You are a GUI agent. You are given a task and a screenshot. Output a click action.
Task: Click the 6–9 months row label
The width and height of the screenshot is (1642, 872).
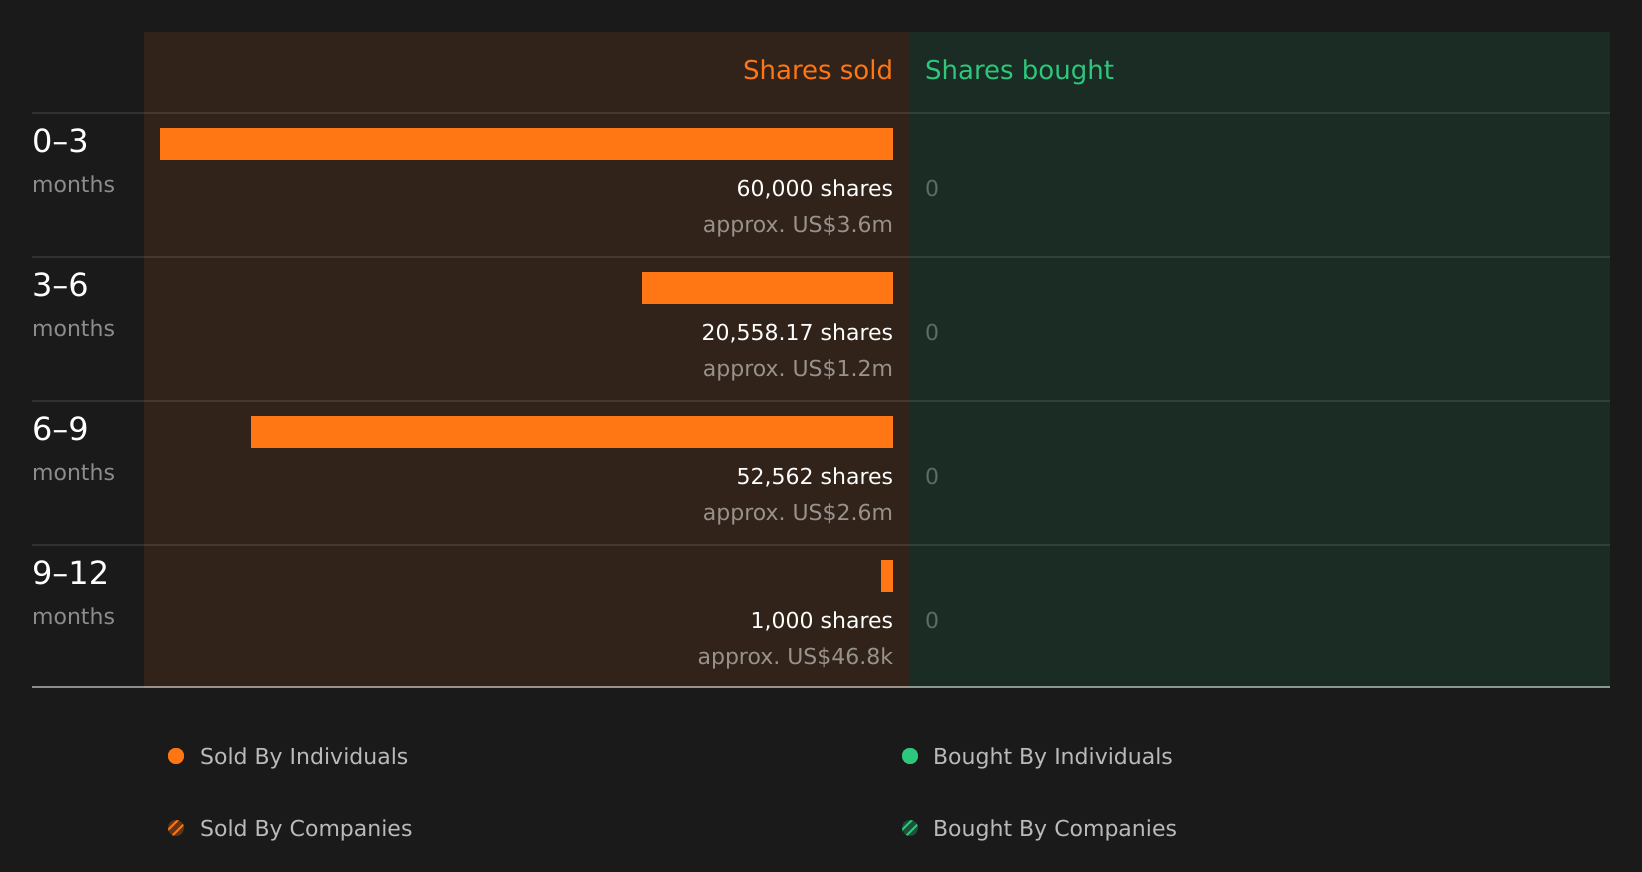(x=73, y=448)
